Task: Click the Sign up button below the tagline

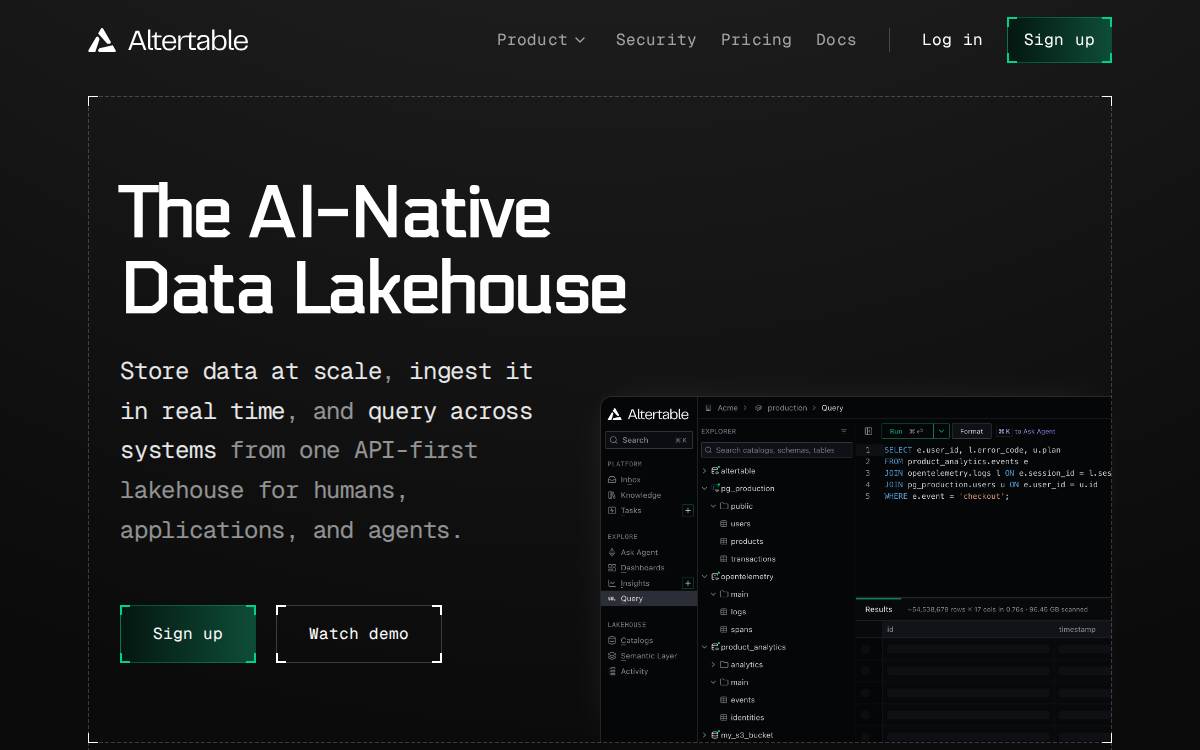Action: 188,634
